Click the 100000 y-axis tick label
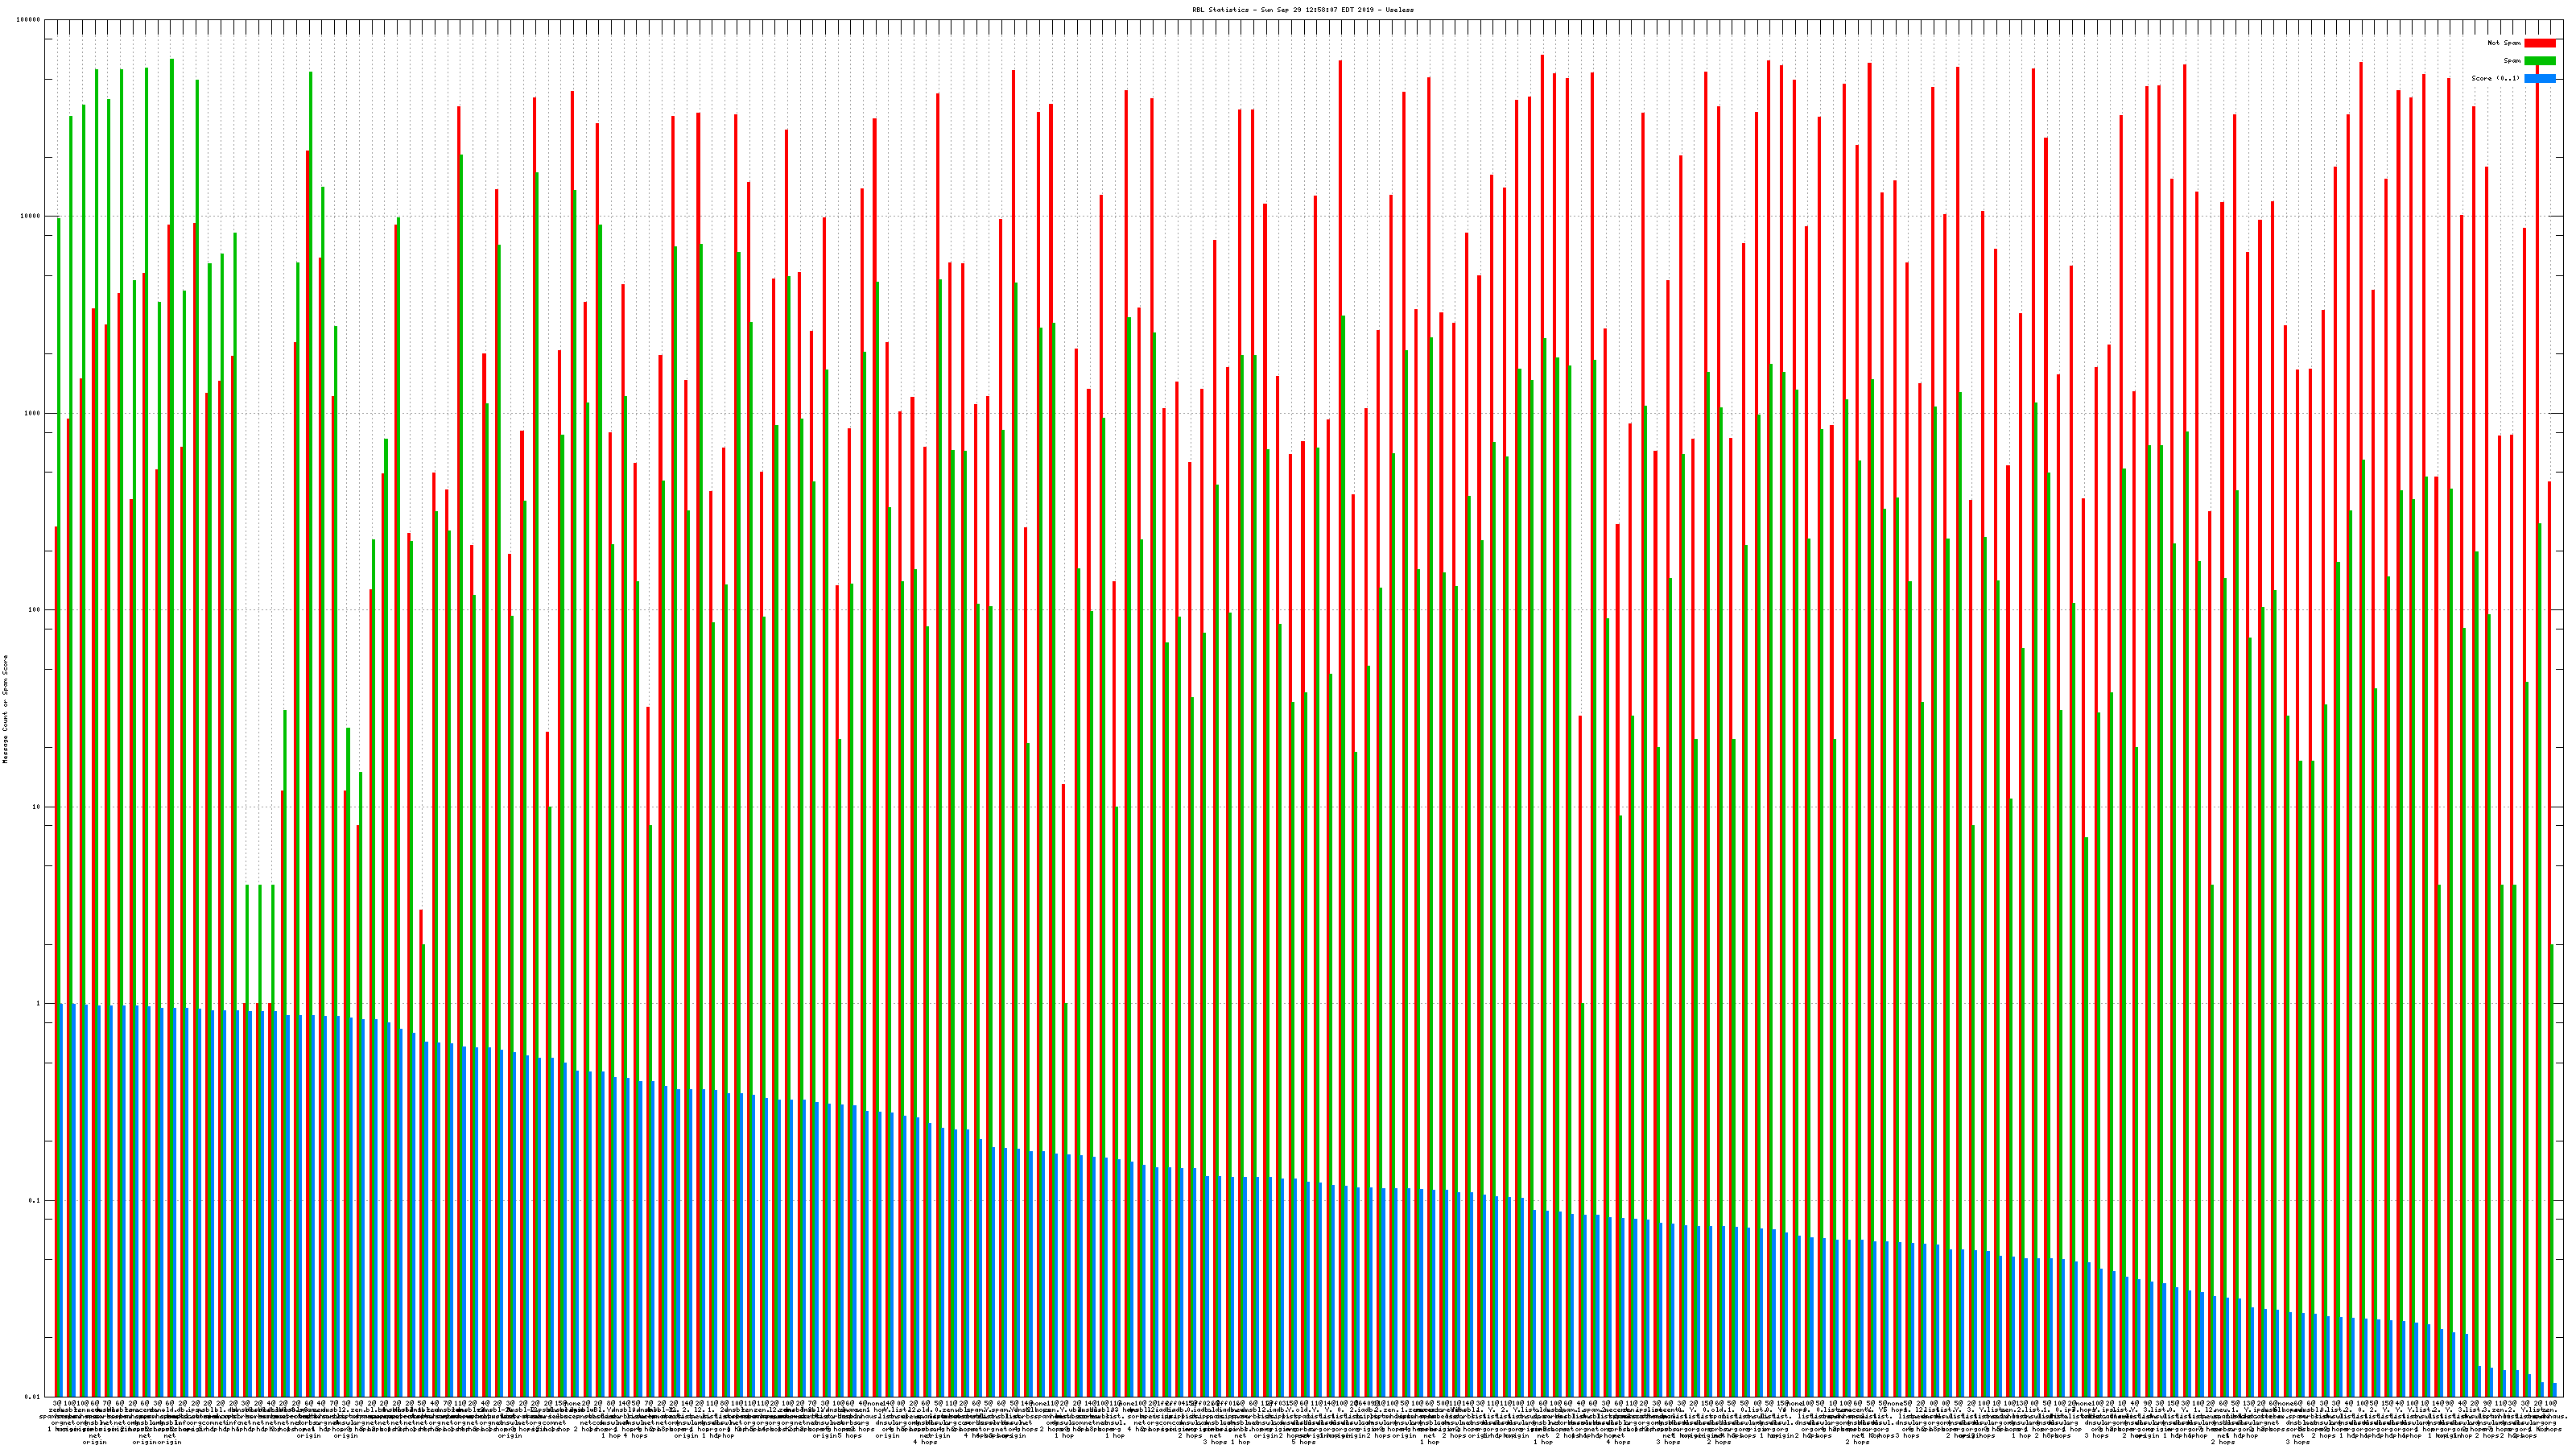 (x=30, y=20)
